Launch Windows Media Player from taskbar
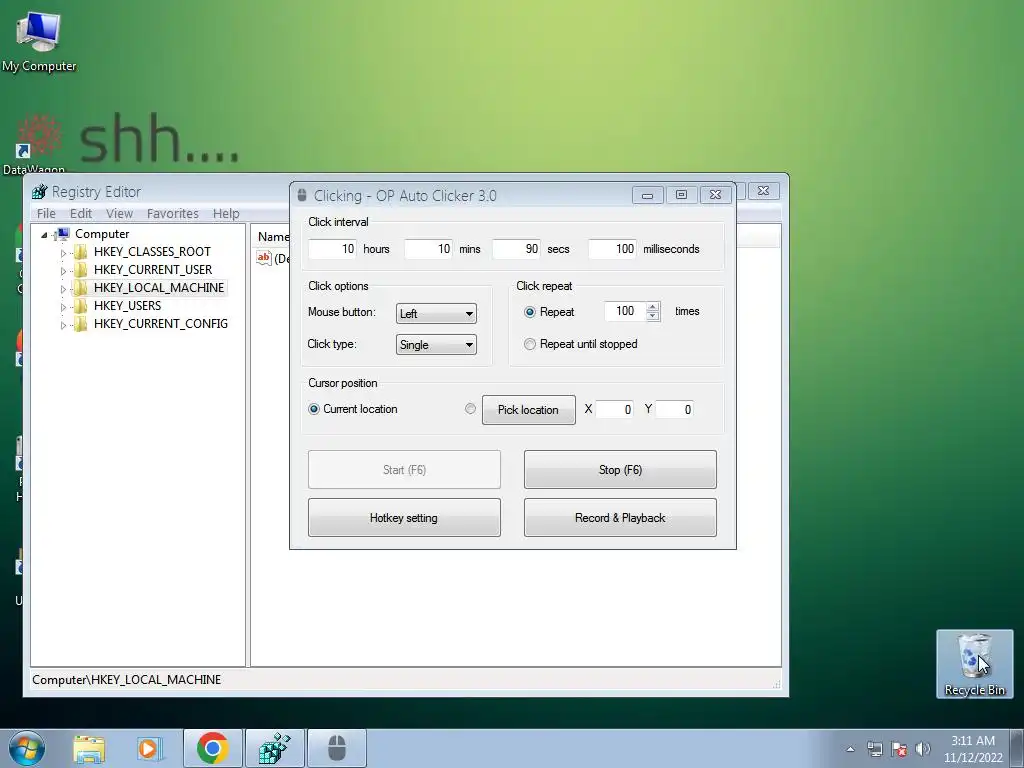 (x=150, y=748)
